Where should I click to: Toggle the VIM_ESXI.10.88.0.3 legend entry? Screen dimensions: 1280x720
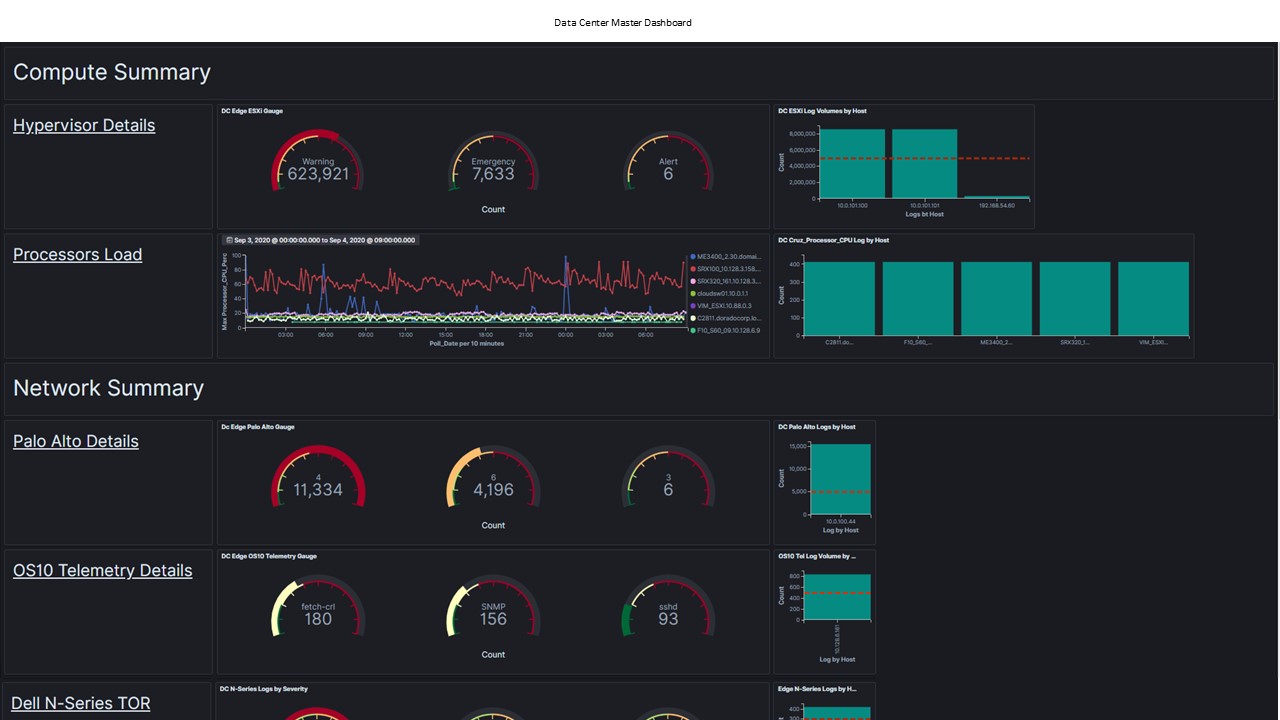[727, 305]
